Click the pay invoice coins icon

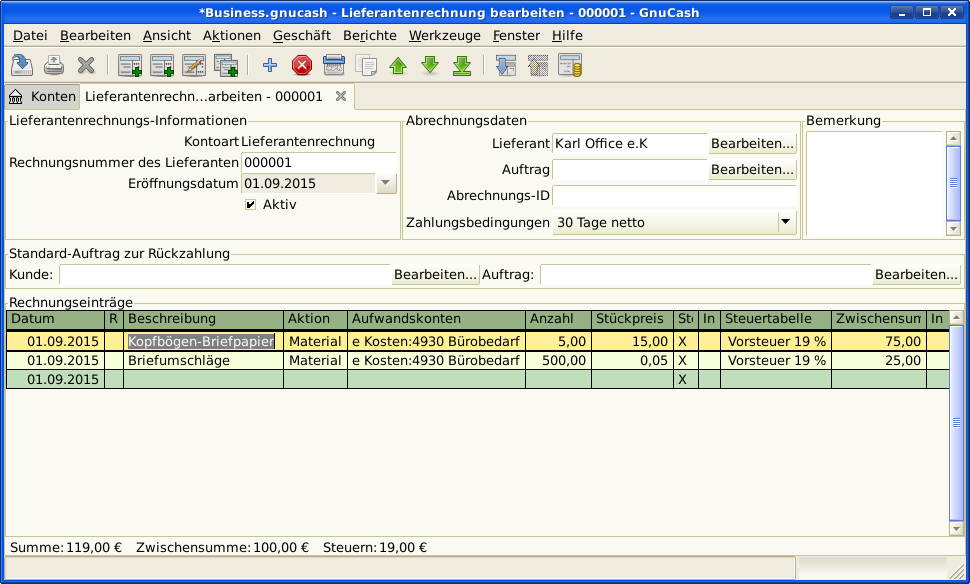pyautogui.click(x=570, y=66)
